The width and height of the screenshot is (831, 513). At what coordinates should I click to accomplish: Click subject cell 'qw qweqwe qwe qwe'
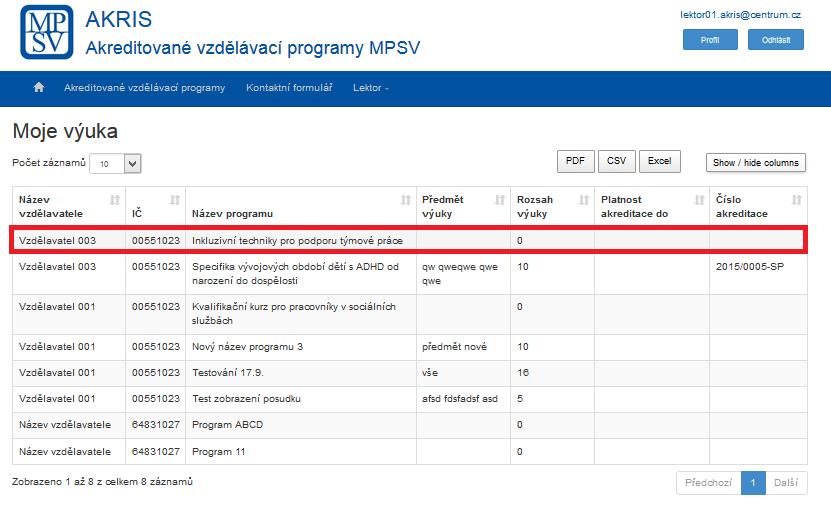coord(463,273)
